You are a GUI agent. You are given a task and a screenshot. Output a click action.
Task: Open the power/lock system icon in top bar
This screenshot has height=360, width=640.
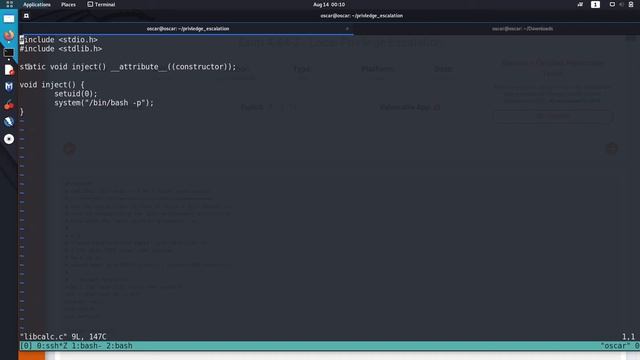click(631, 4)
